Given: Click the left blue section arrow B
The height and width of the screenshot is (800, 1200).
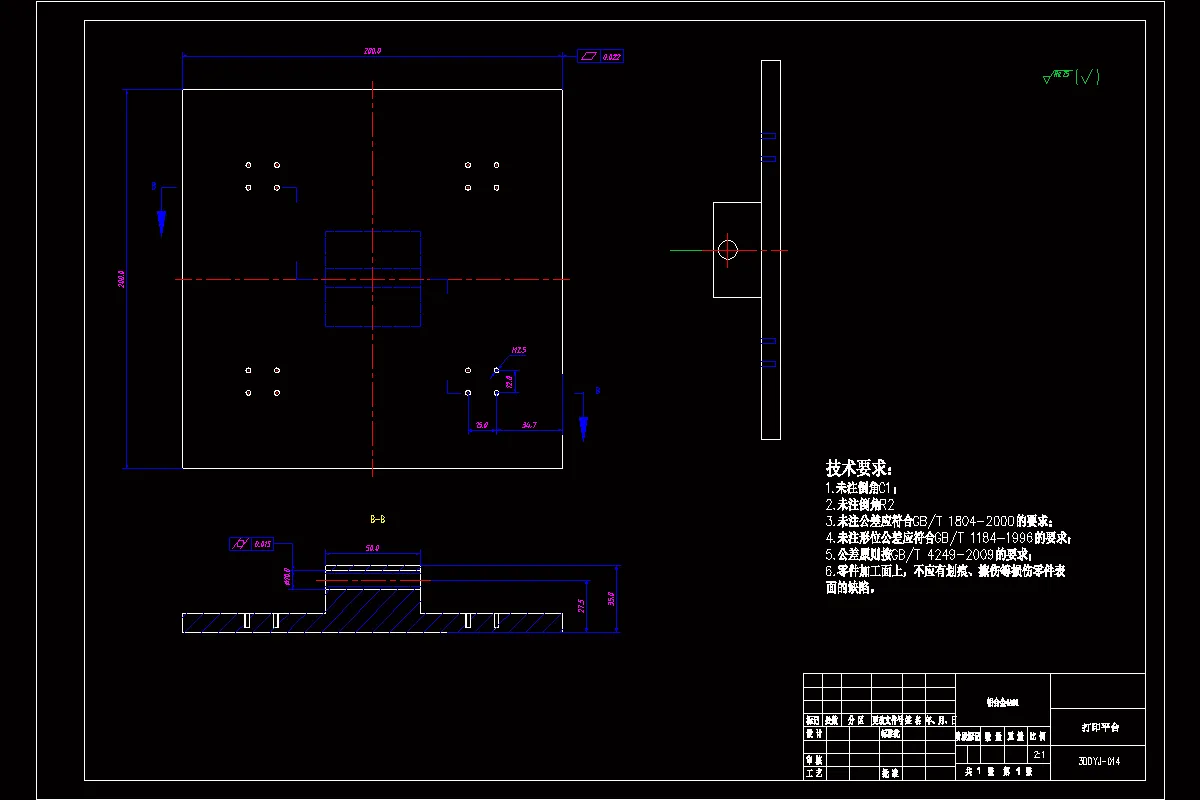Looking at the screenshot, I should 161,222.
